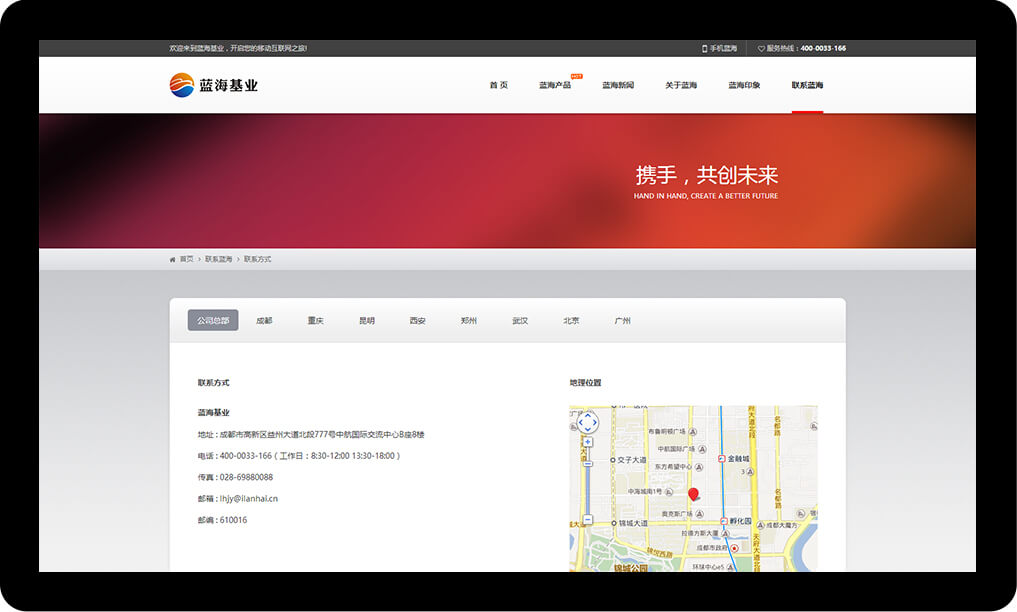The height and width of the screenshot is (612, 1017).
Task: Click the mobile phone icon beside 手机蓝海
Action: [x=704, y=48]
